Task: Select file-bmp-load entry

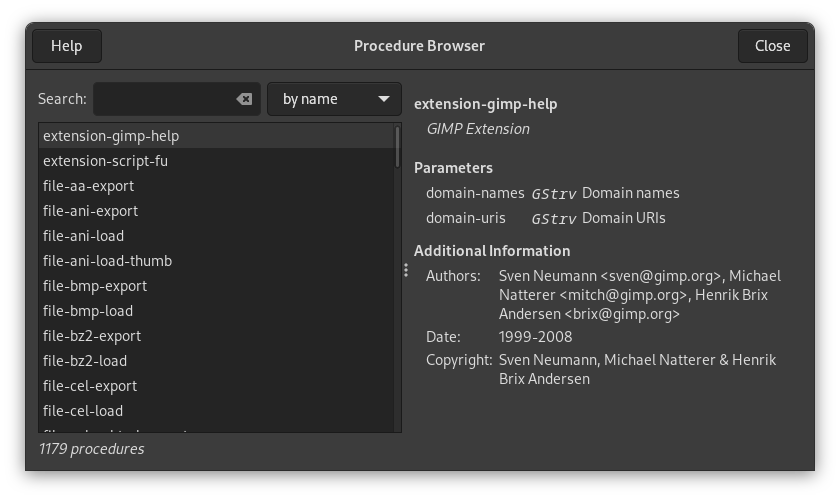Action: point(87,311)
